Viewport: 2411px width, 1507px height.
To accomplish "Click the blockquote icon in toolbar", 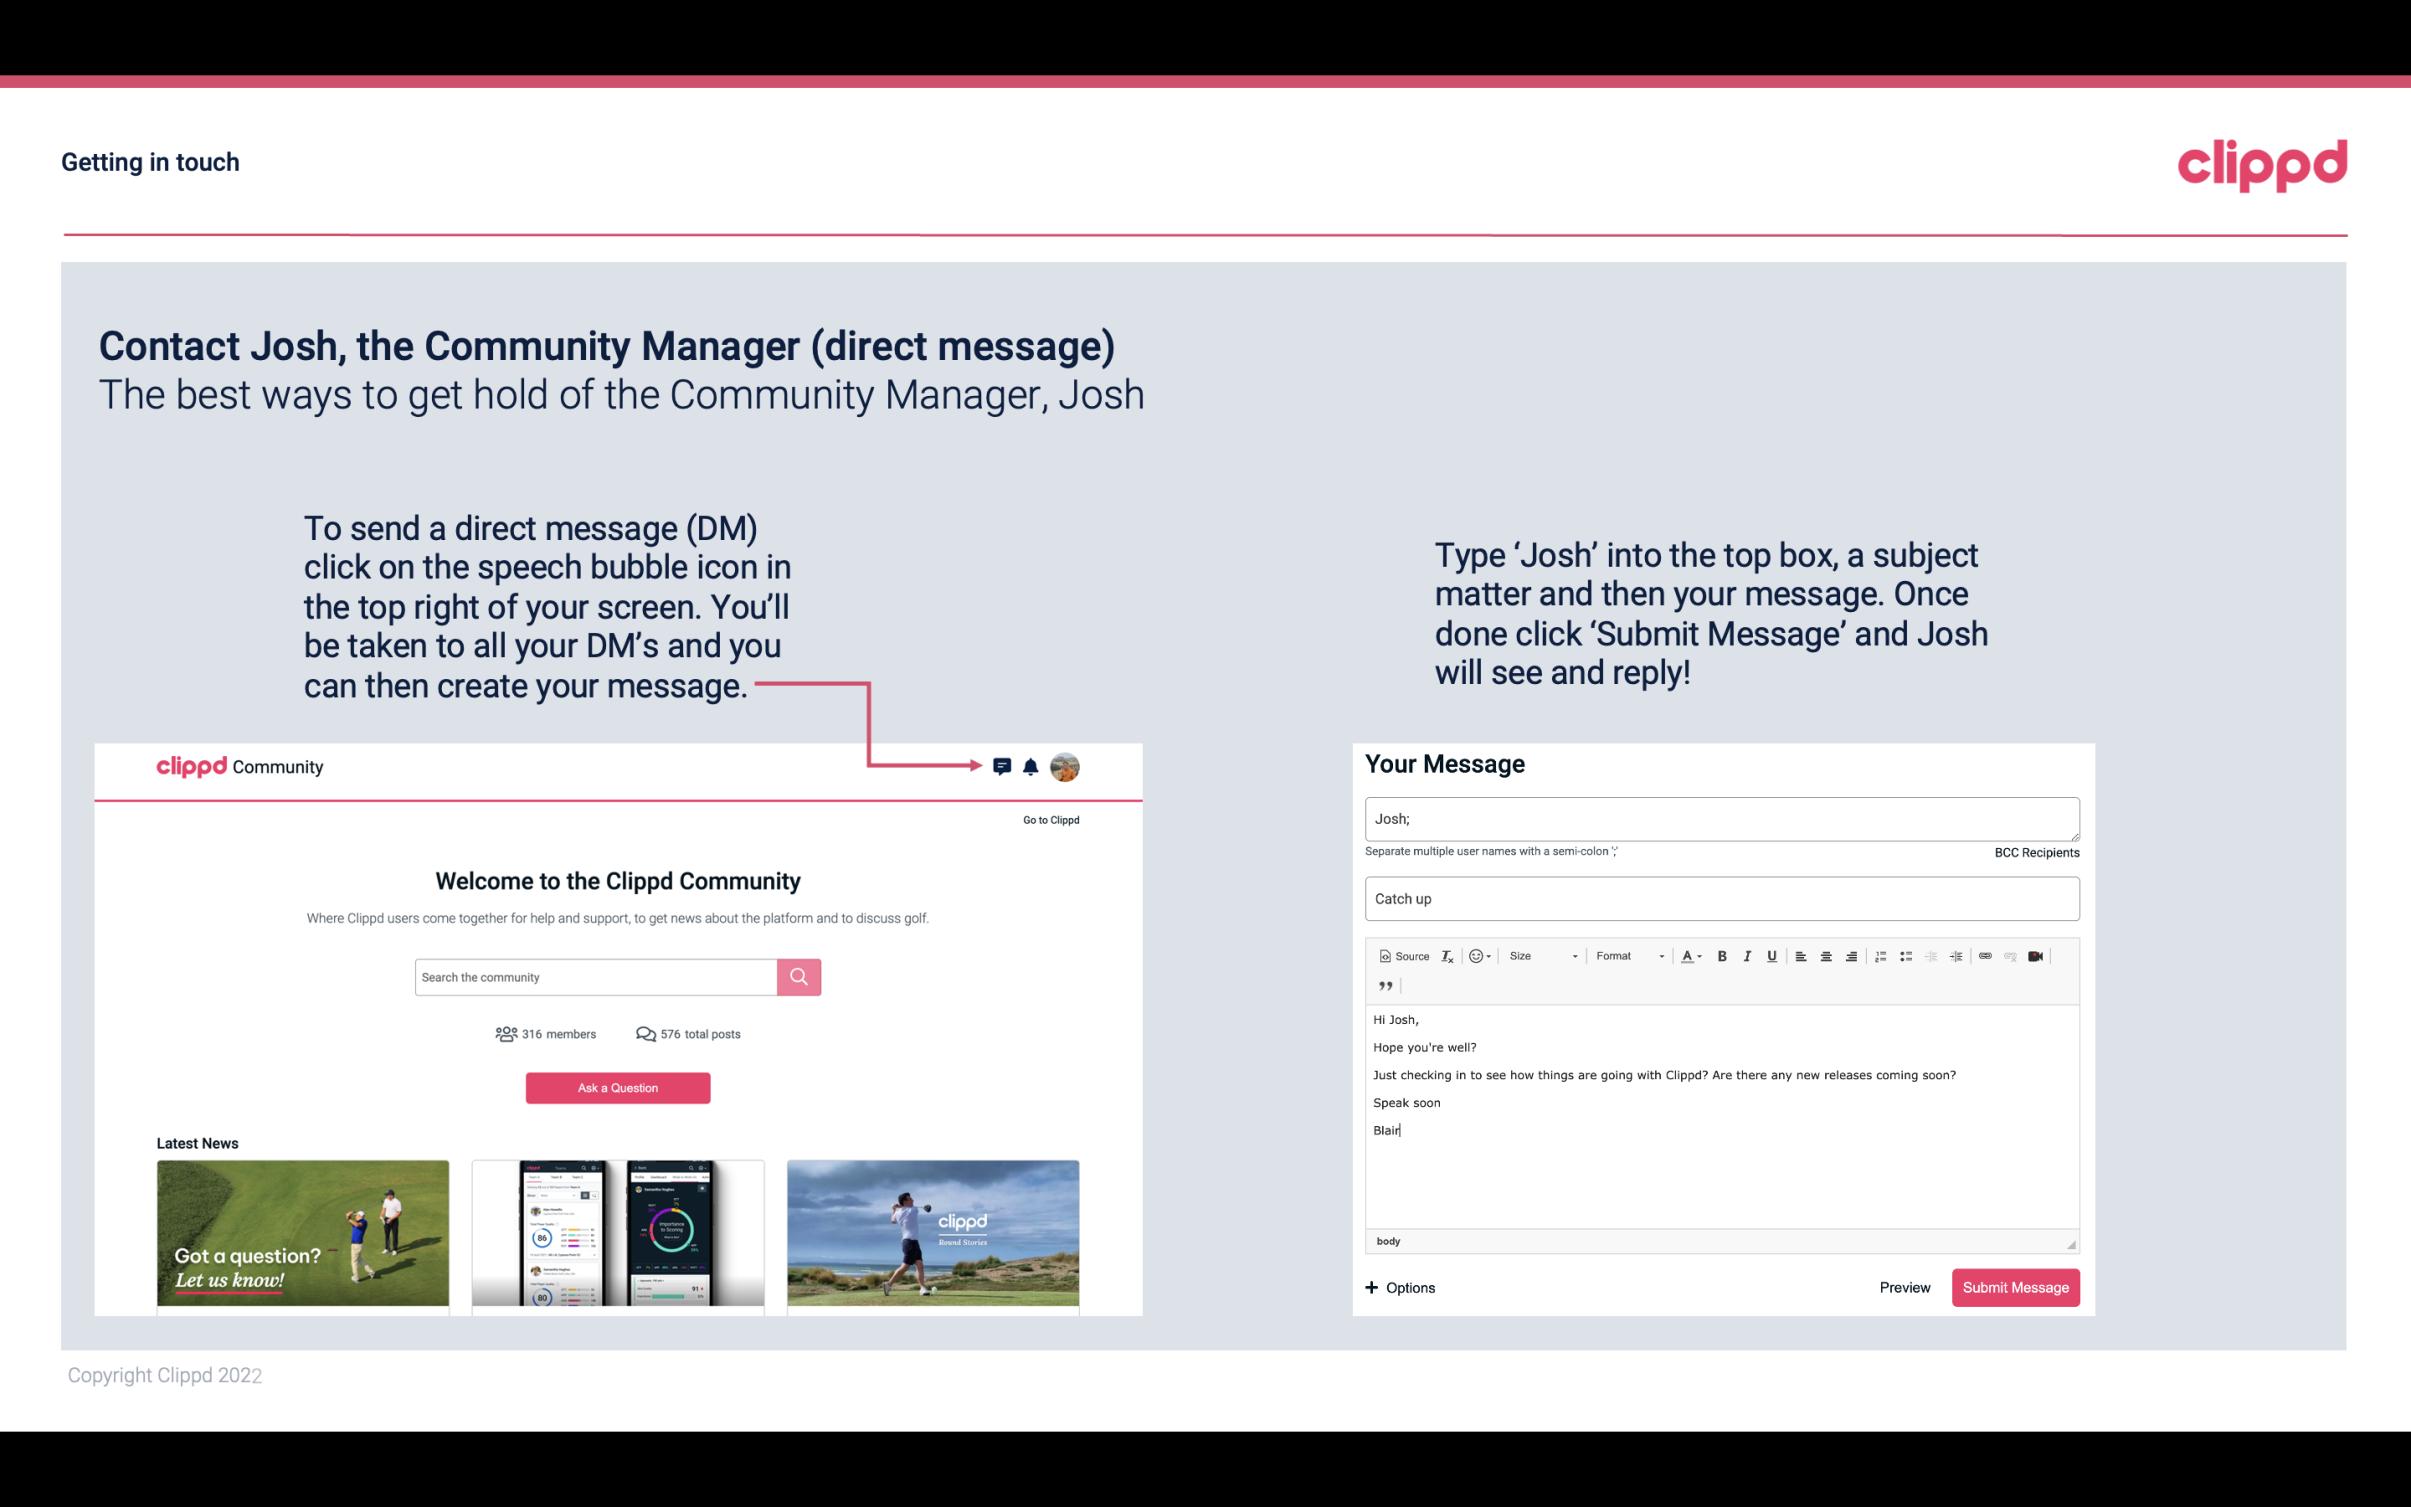I will click(x=1383, y=986).
